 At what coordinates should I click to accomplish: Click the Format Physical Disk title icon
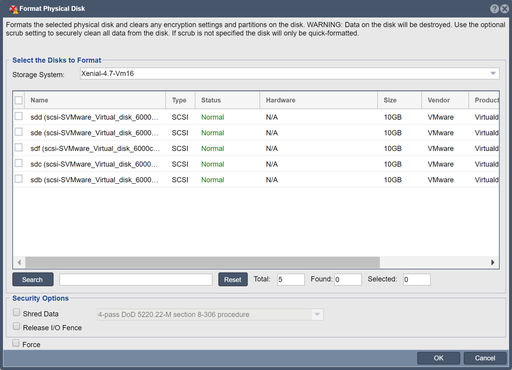click(13, 9)
